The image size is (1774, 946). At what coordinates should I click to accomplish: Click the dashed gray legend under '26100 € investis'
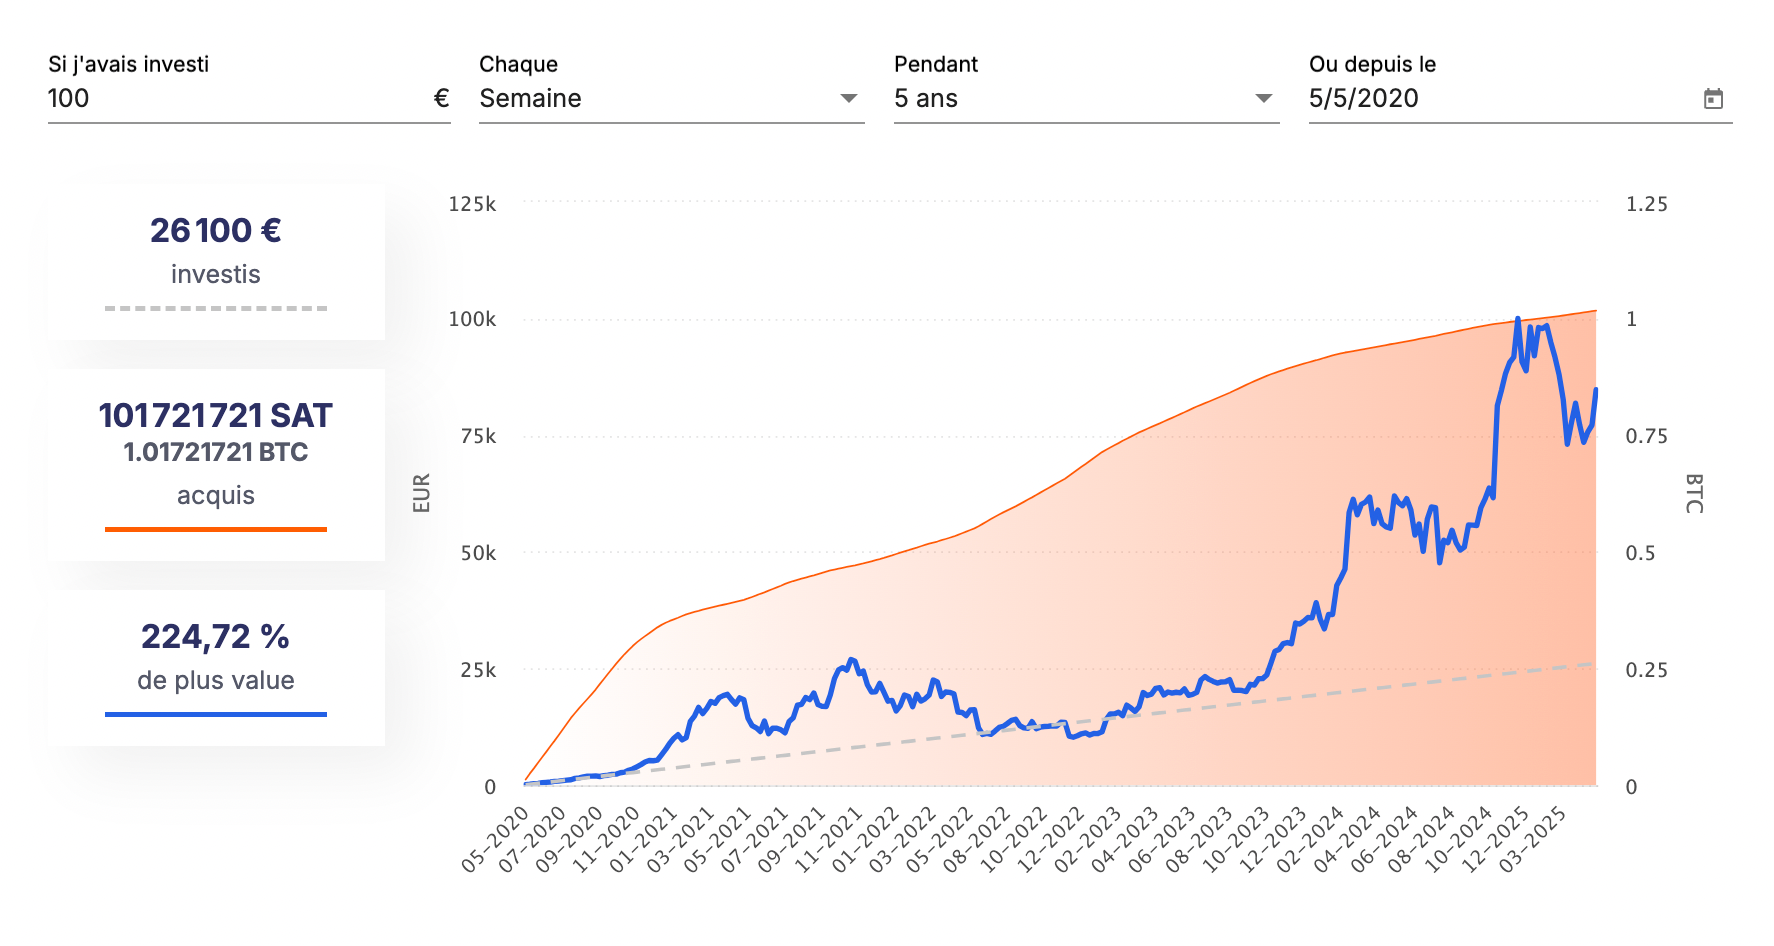click(215, 307)
